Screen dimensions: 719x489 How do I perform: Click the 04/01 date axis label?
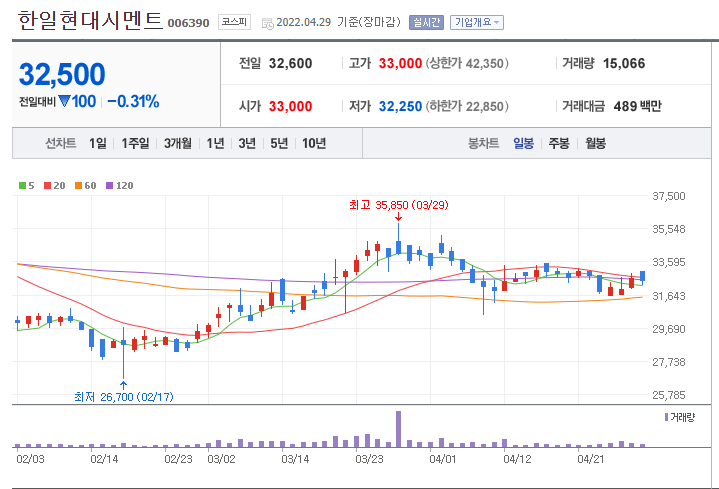click(x=443, y=459)
